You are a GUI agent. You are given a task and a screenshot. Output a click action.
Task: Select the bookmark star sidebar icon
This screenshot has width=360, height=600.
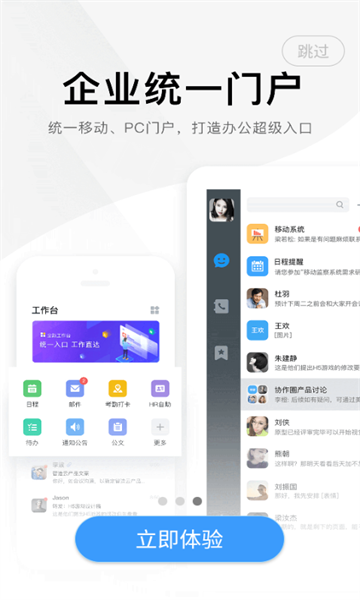pos(222,352)
